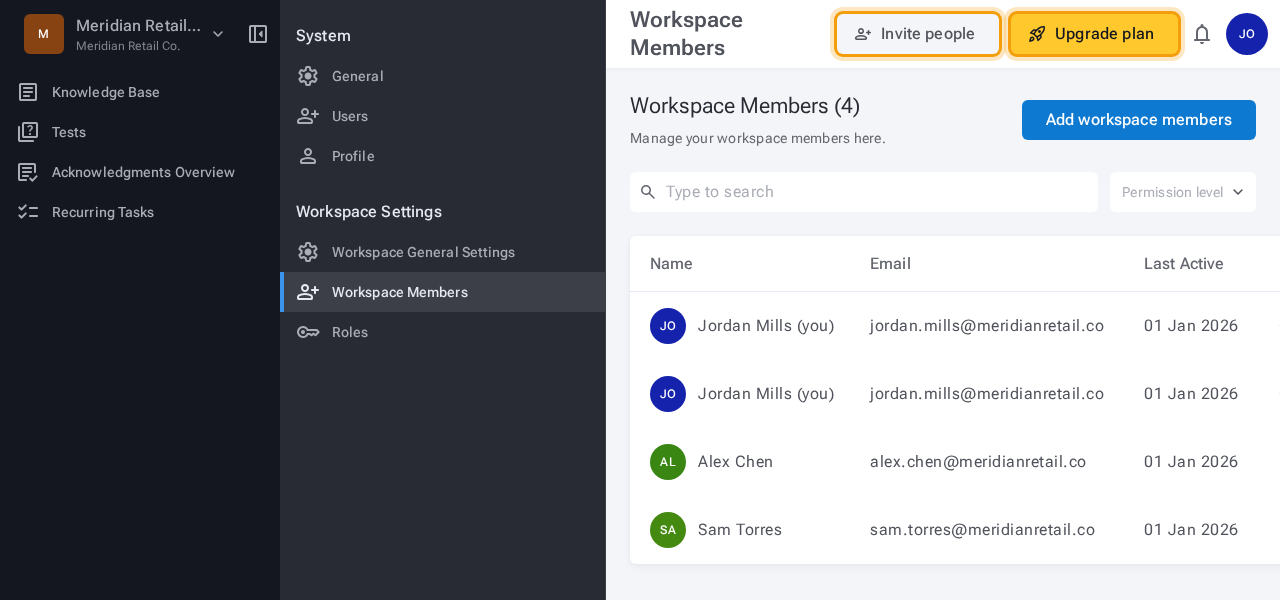Open Knowledge Base page
Screen dimensions: 1280x600
tap(106, 92)
